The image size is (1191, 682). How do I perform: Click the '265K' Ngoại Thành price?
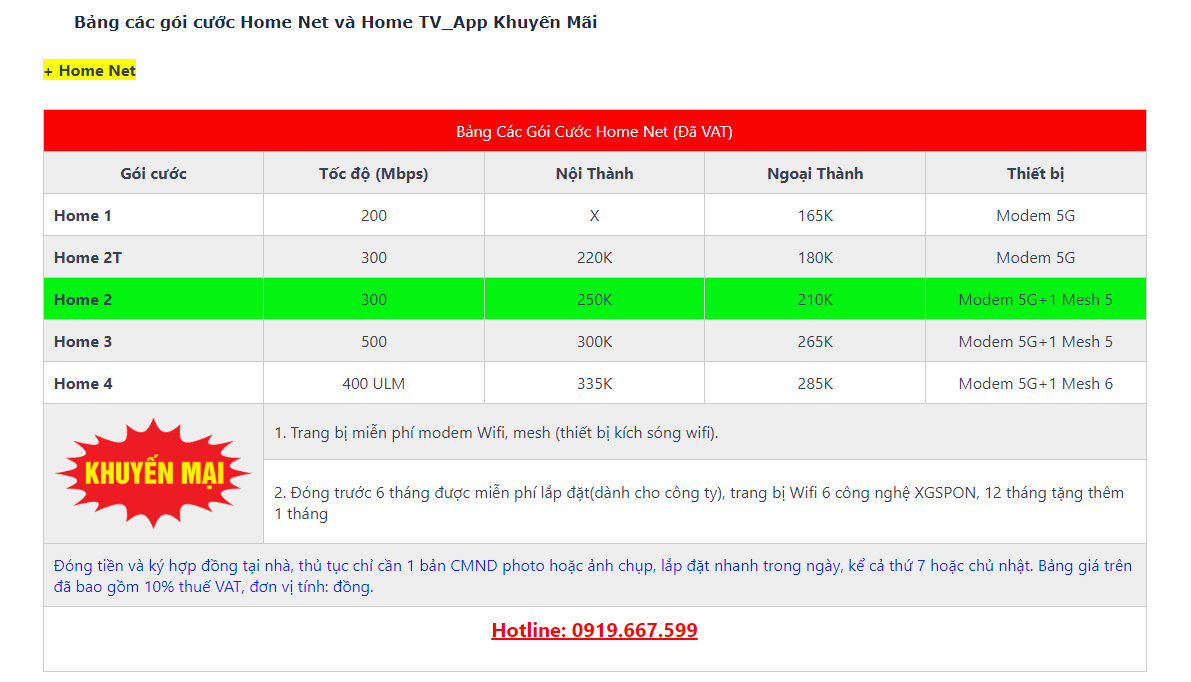coord(815,342)
